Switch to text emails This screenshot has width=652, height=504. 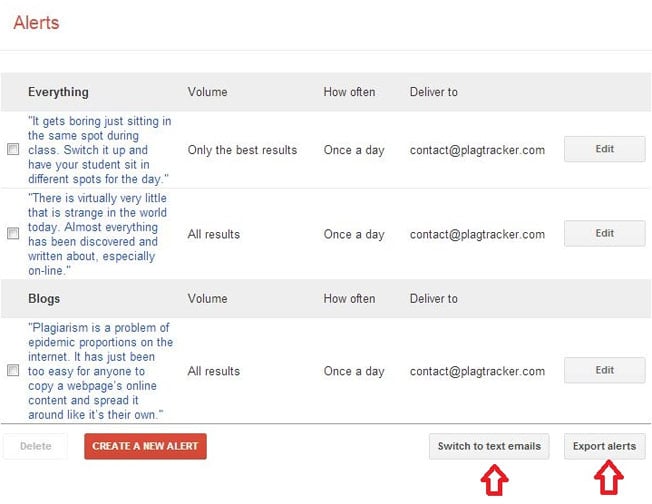click(489, 446)
